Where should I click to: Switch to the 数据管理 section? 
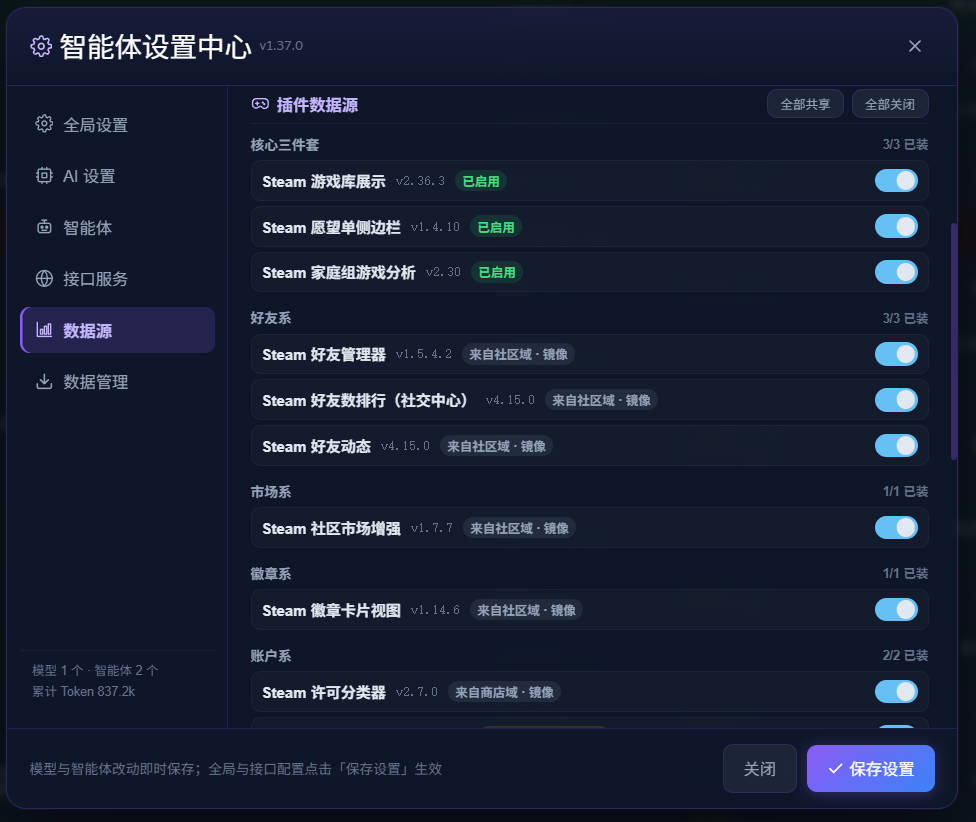pyautogui.click(x=118, y=381)
